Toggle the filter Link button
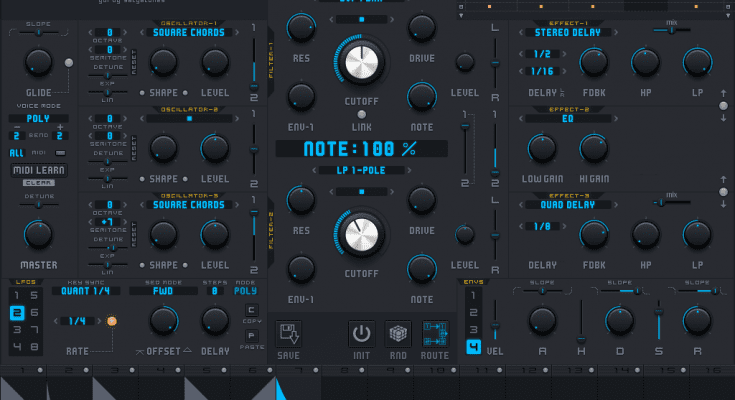This screenshot has width=735, height=400. click(363, 113)
